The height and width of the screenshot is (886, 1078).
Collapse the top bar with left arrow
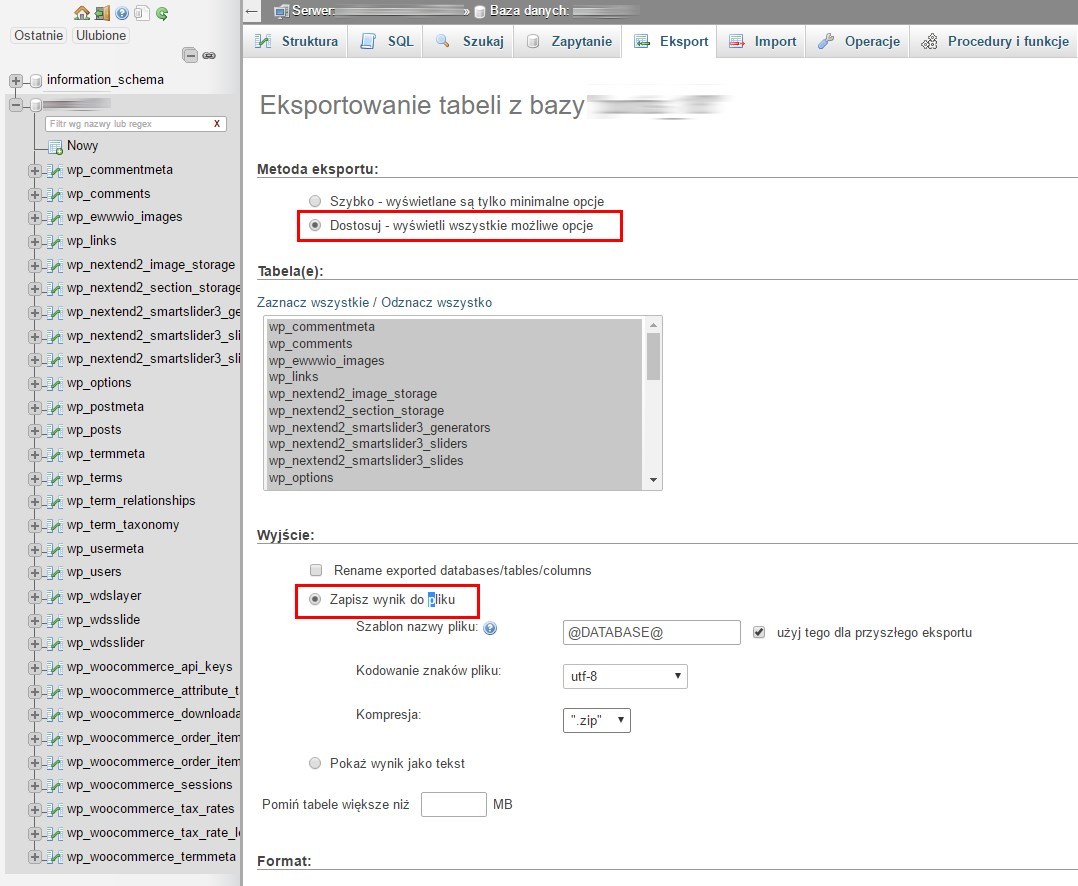(x=252, y=11)
